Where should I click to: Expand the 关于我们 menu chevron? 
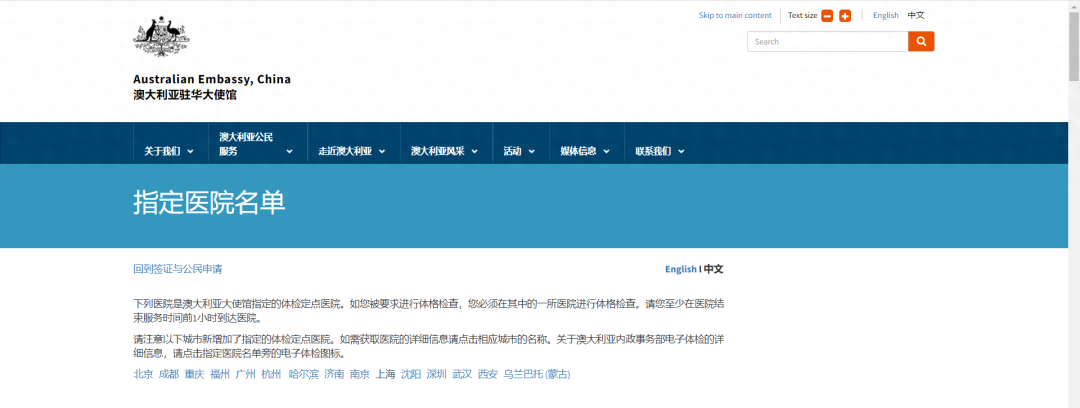pyautogui.click(x=190, y=152)
